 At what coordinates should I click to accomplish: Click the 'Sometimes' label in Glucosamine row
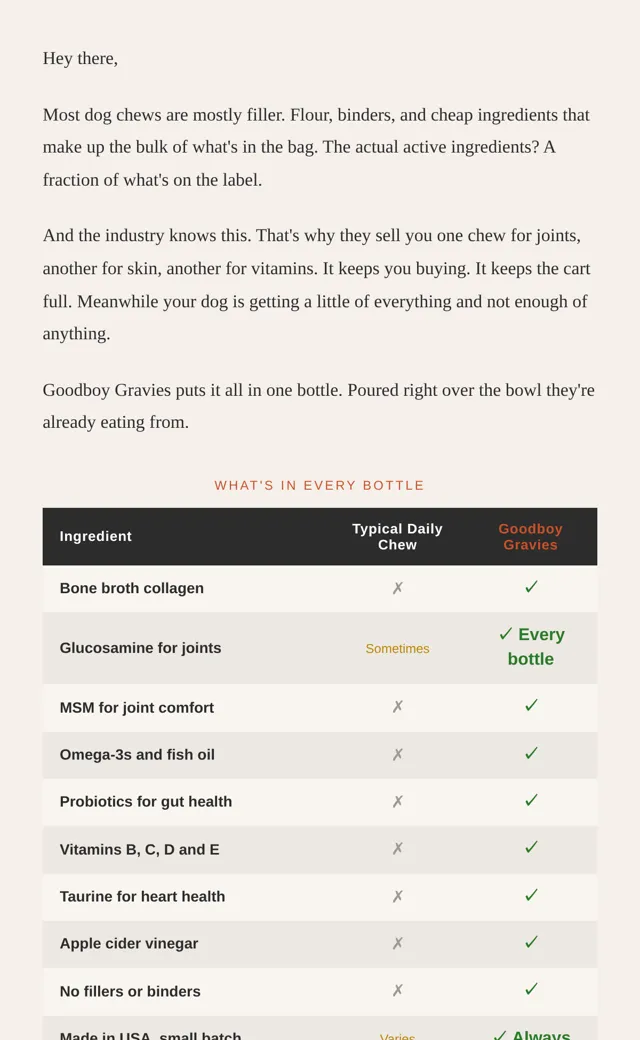pos(397,649)
